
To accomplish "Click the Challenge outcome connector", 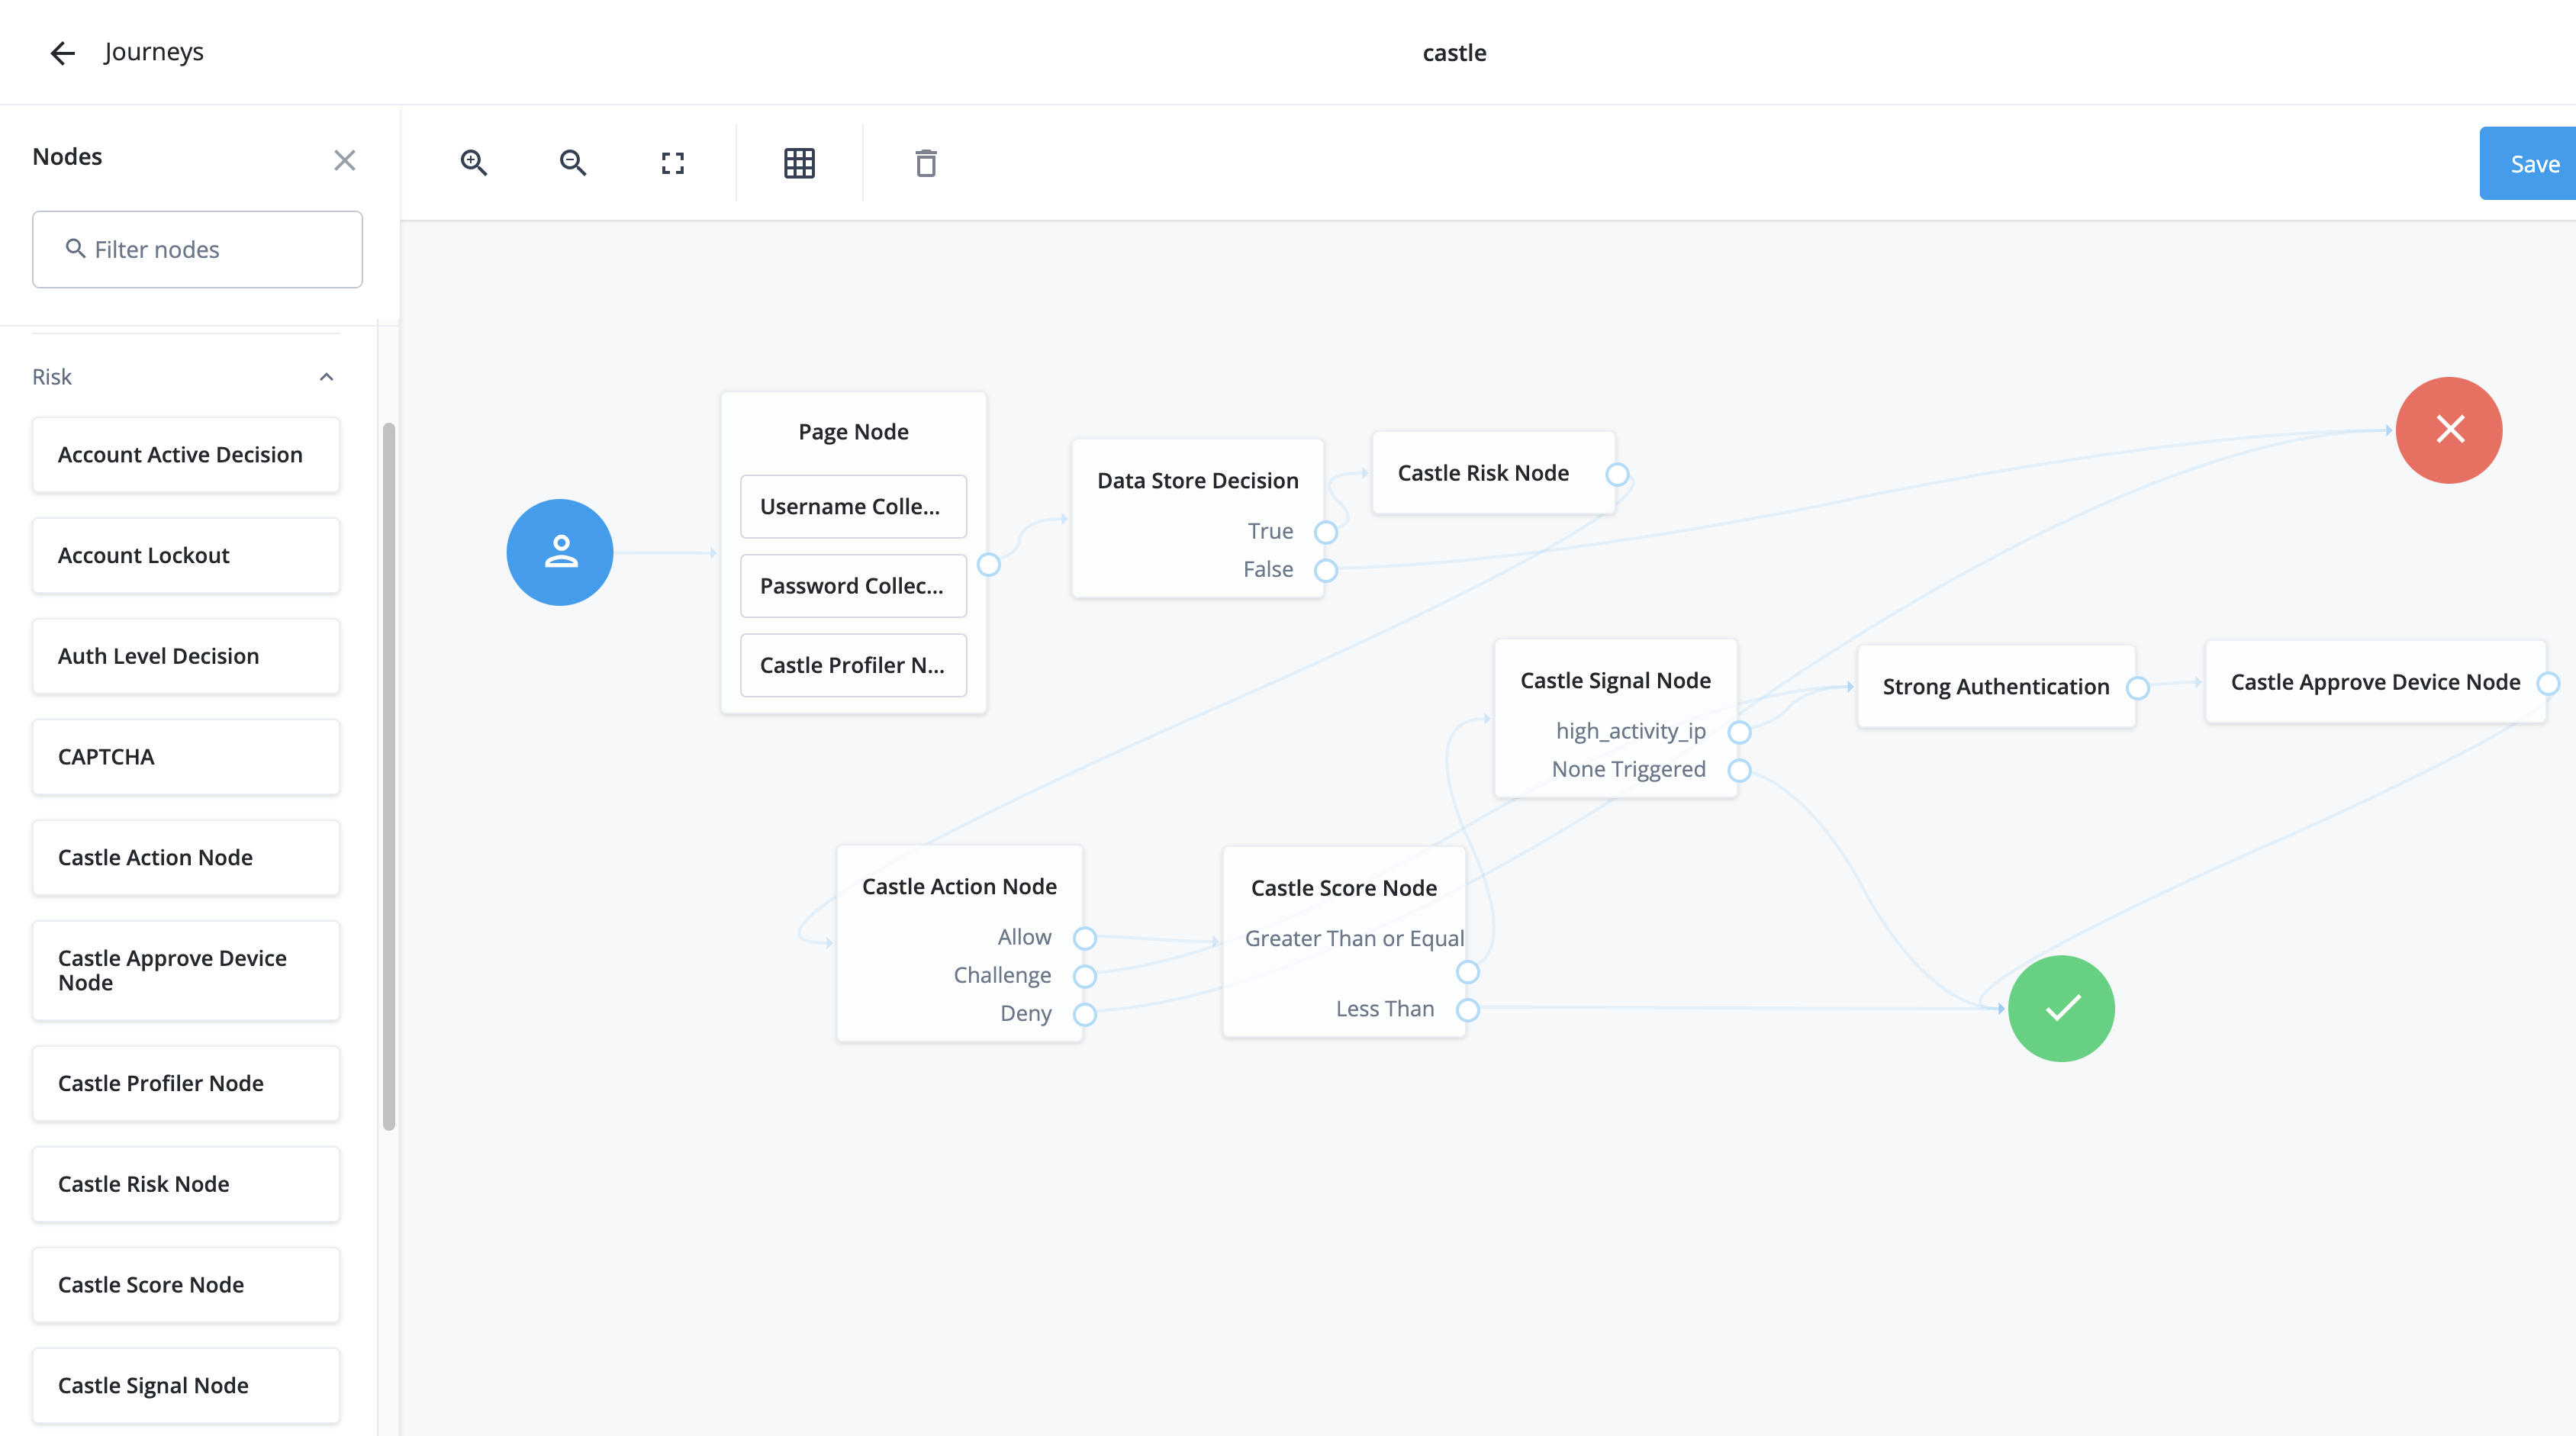I will (x=1084, y=976).
